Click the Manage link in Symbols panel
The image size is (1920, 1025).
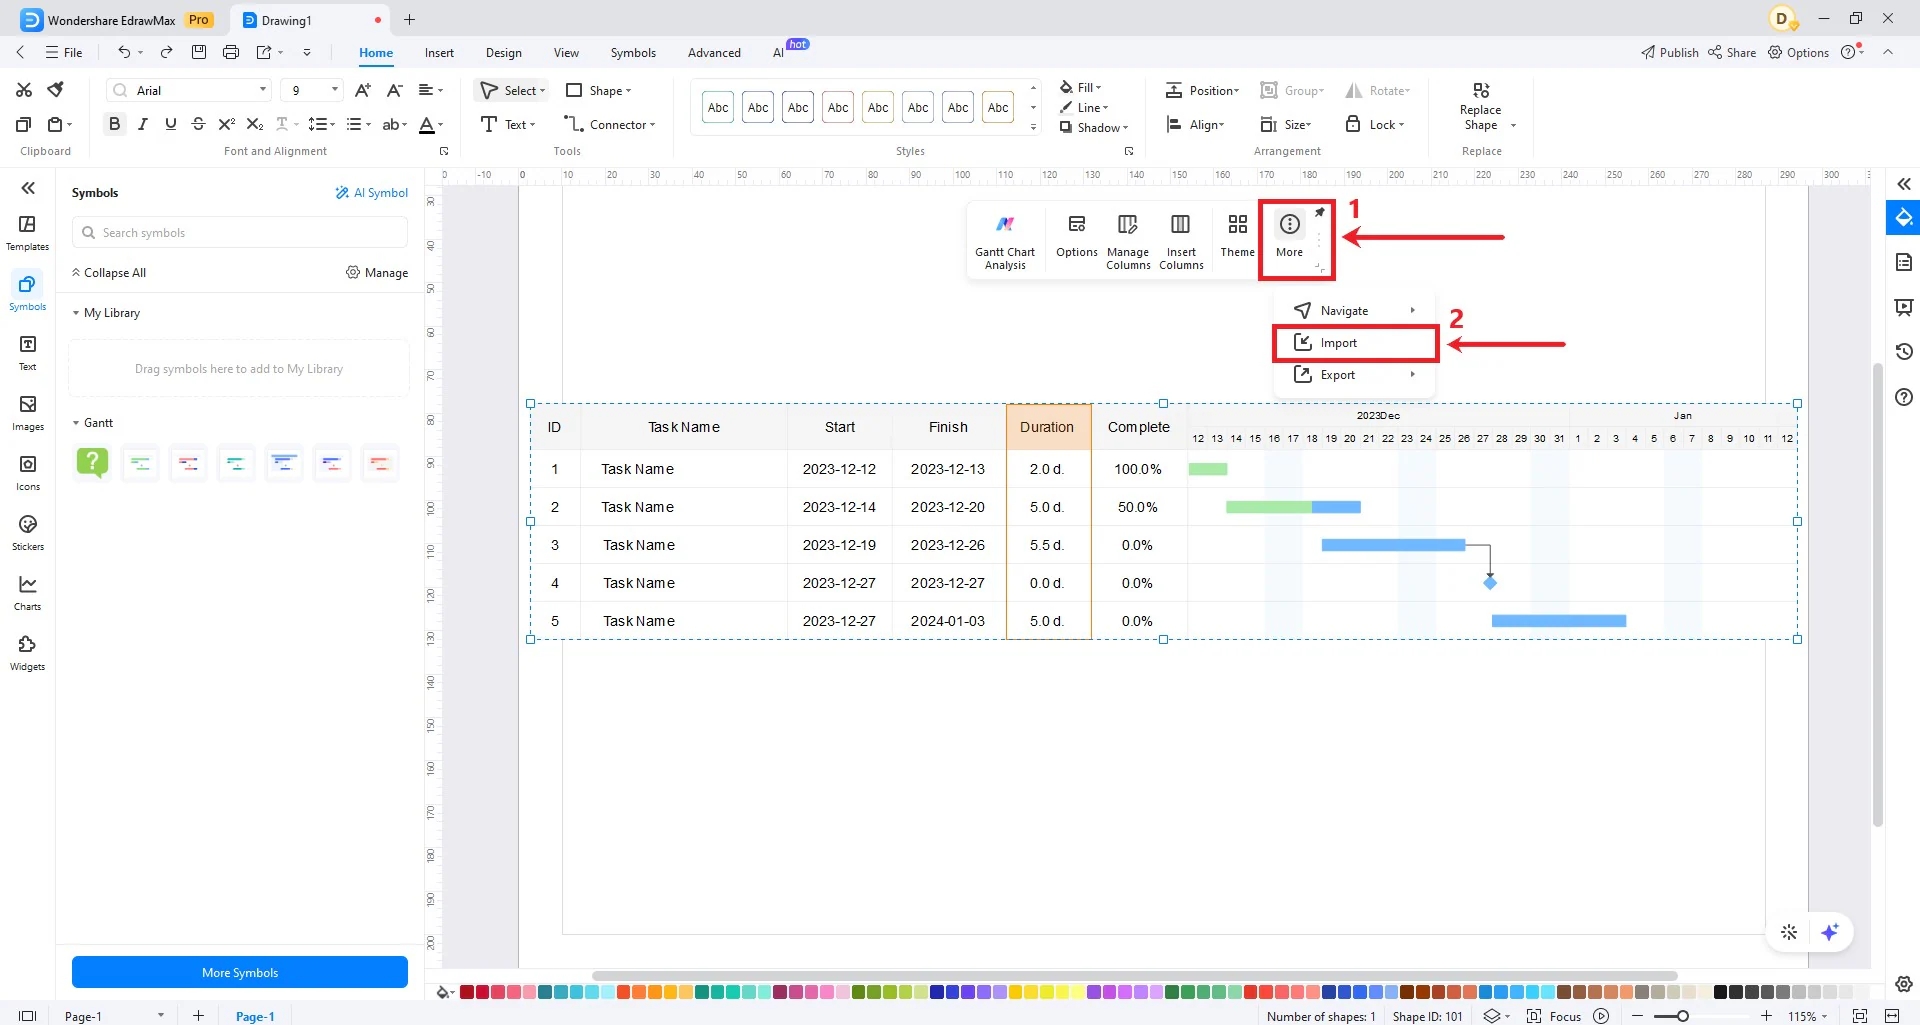click(387, 272)
